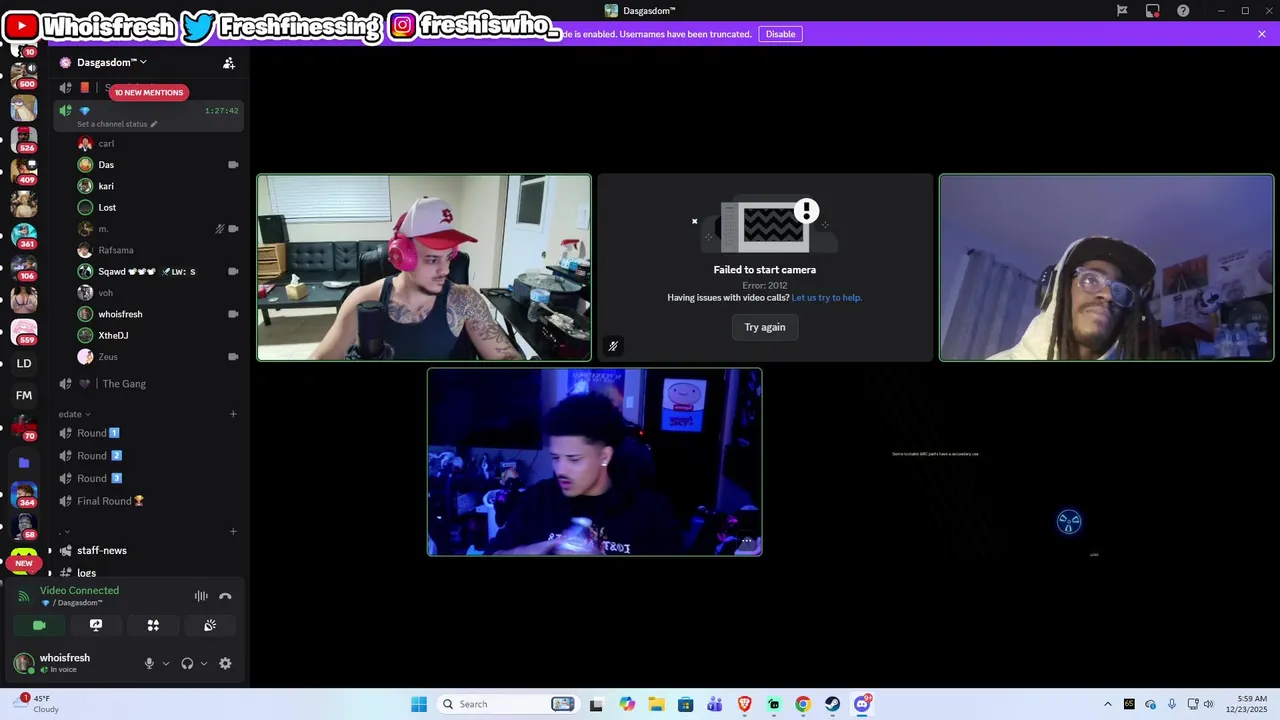The width and height of the screenshot is (1280, 720).
Task: Join the Round 2 voice channel
Action: click(x=148, y=456)
